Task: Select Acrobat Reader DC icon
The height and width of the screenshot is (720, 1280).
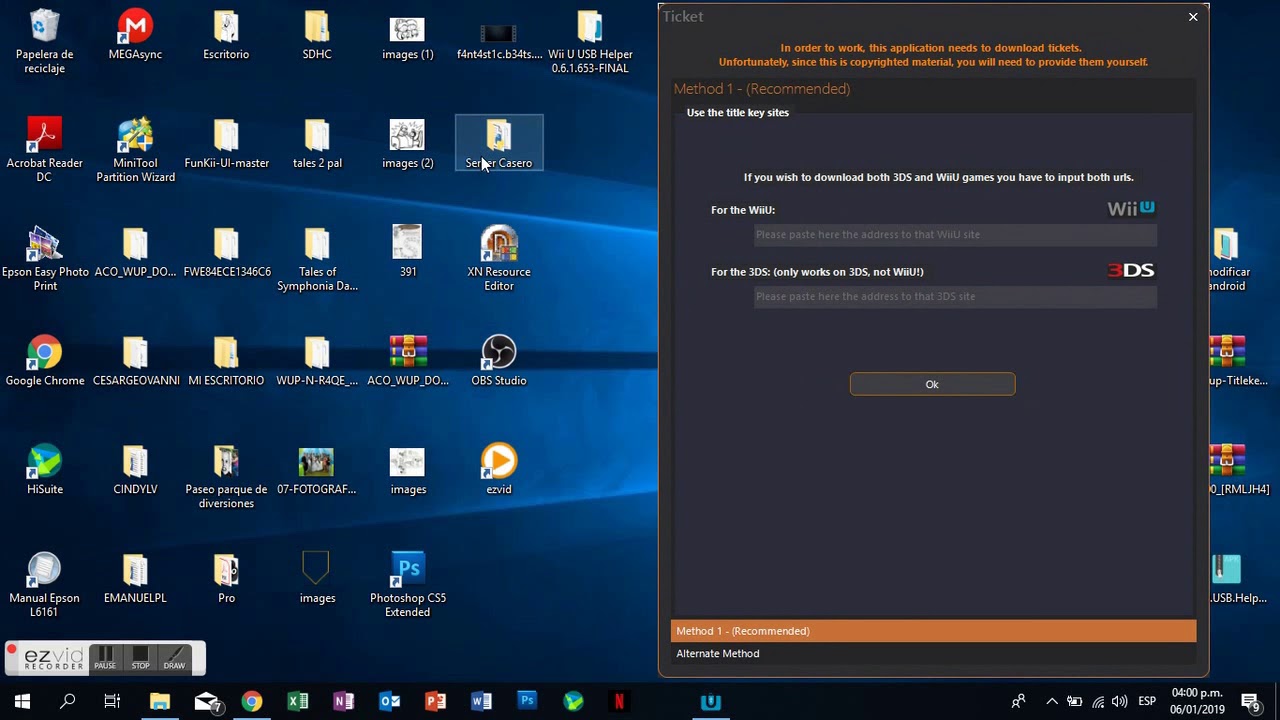Action: coord(45,151)
